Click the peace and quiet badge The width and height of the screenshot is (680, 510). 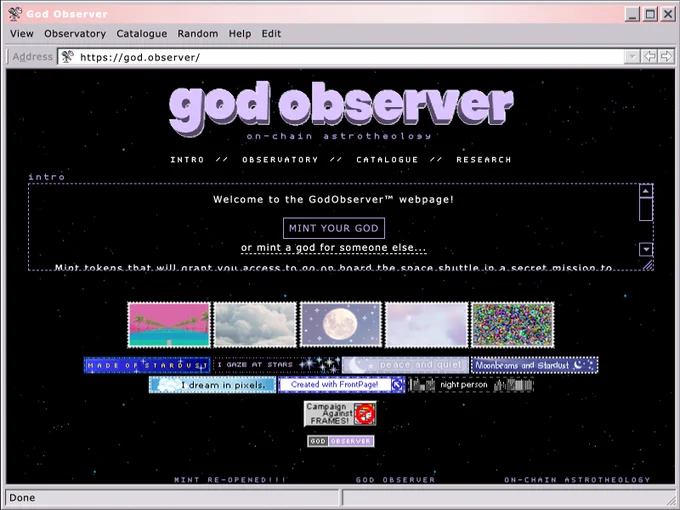[405, 365]
